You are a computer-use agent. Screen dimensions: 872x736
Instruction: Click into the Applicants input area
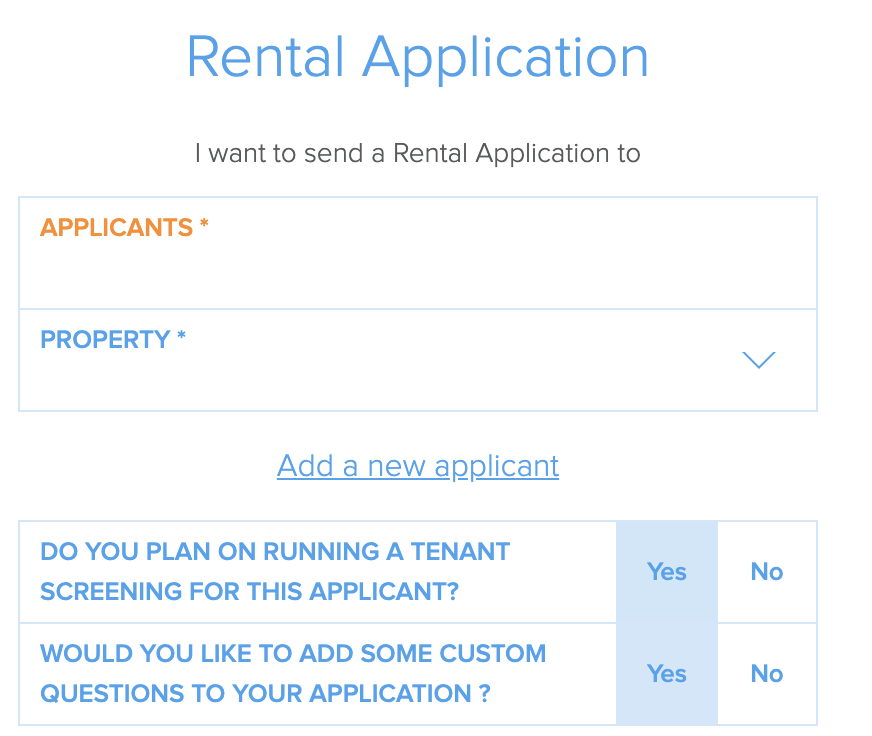pos(418,253)
